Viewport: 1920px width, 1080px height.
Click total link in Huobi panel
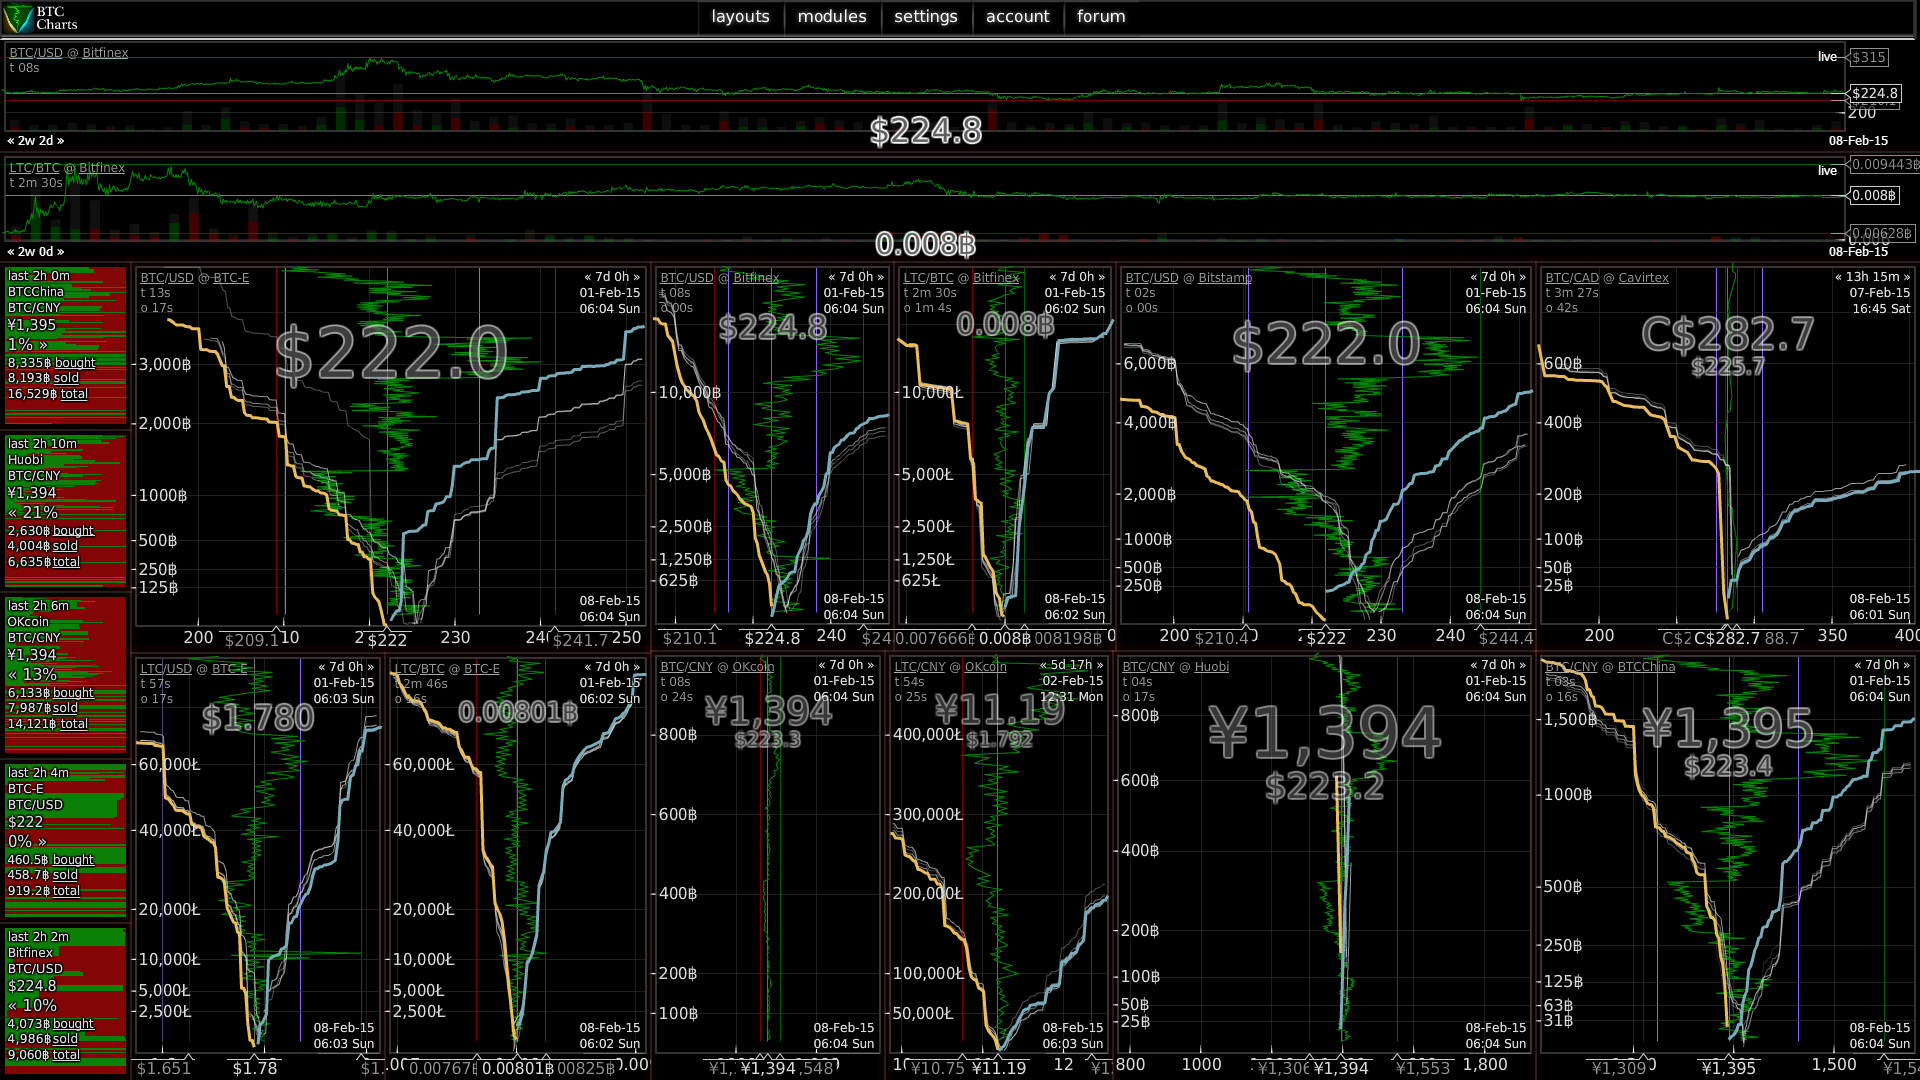click(66, 562)
